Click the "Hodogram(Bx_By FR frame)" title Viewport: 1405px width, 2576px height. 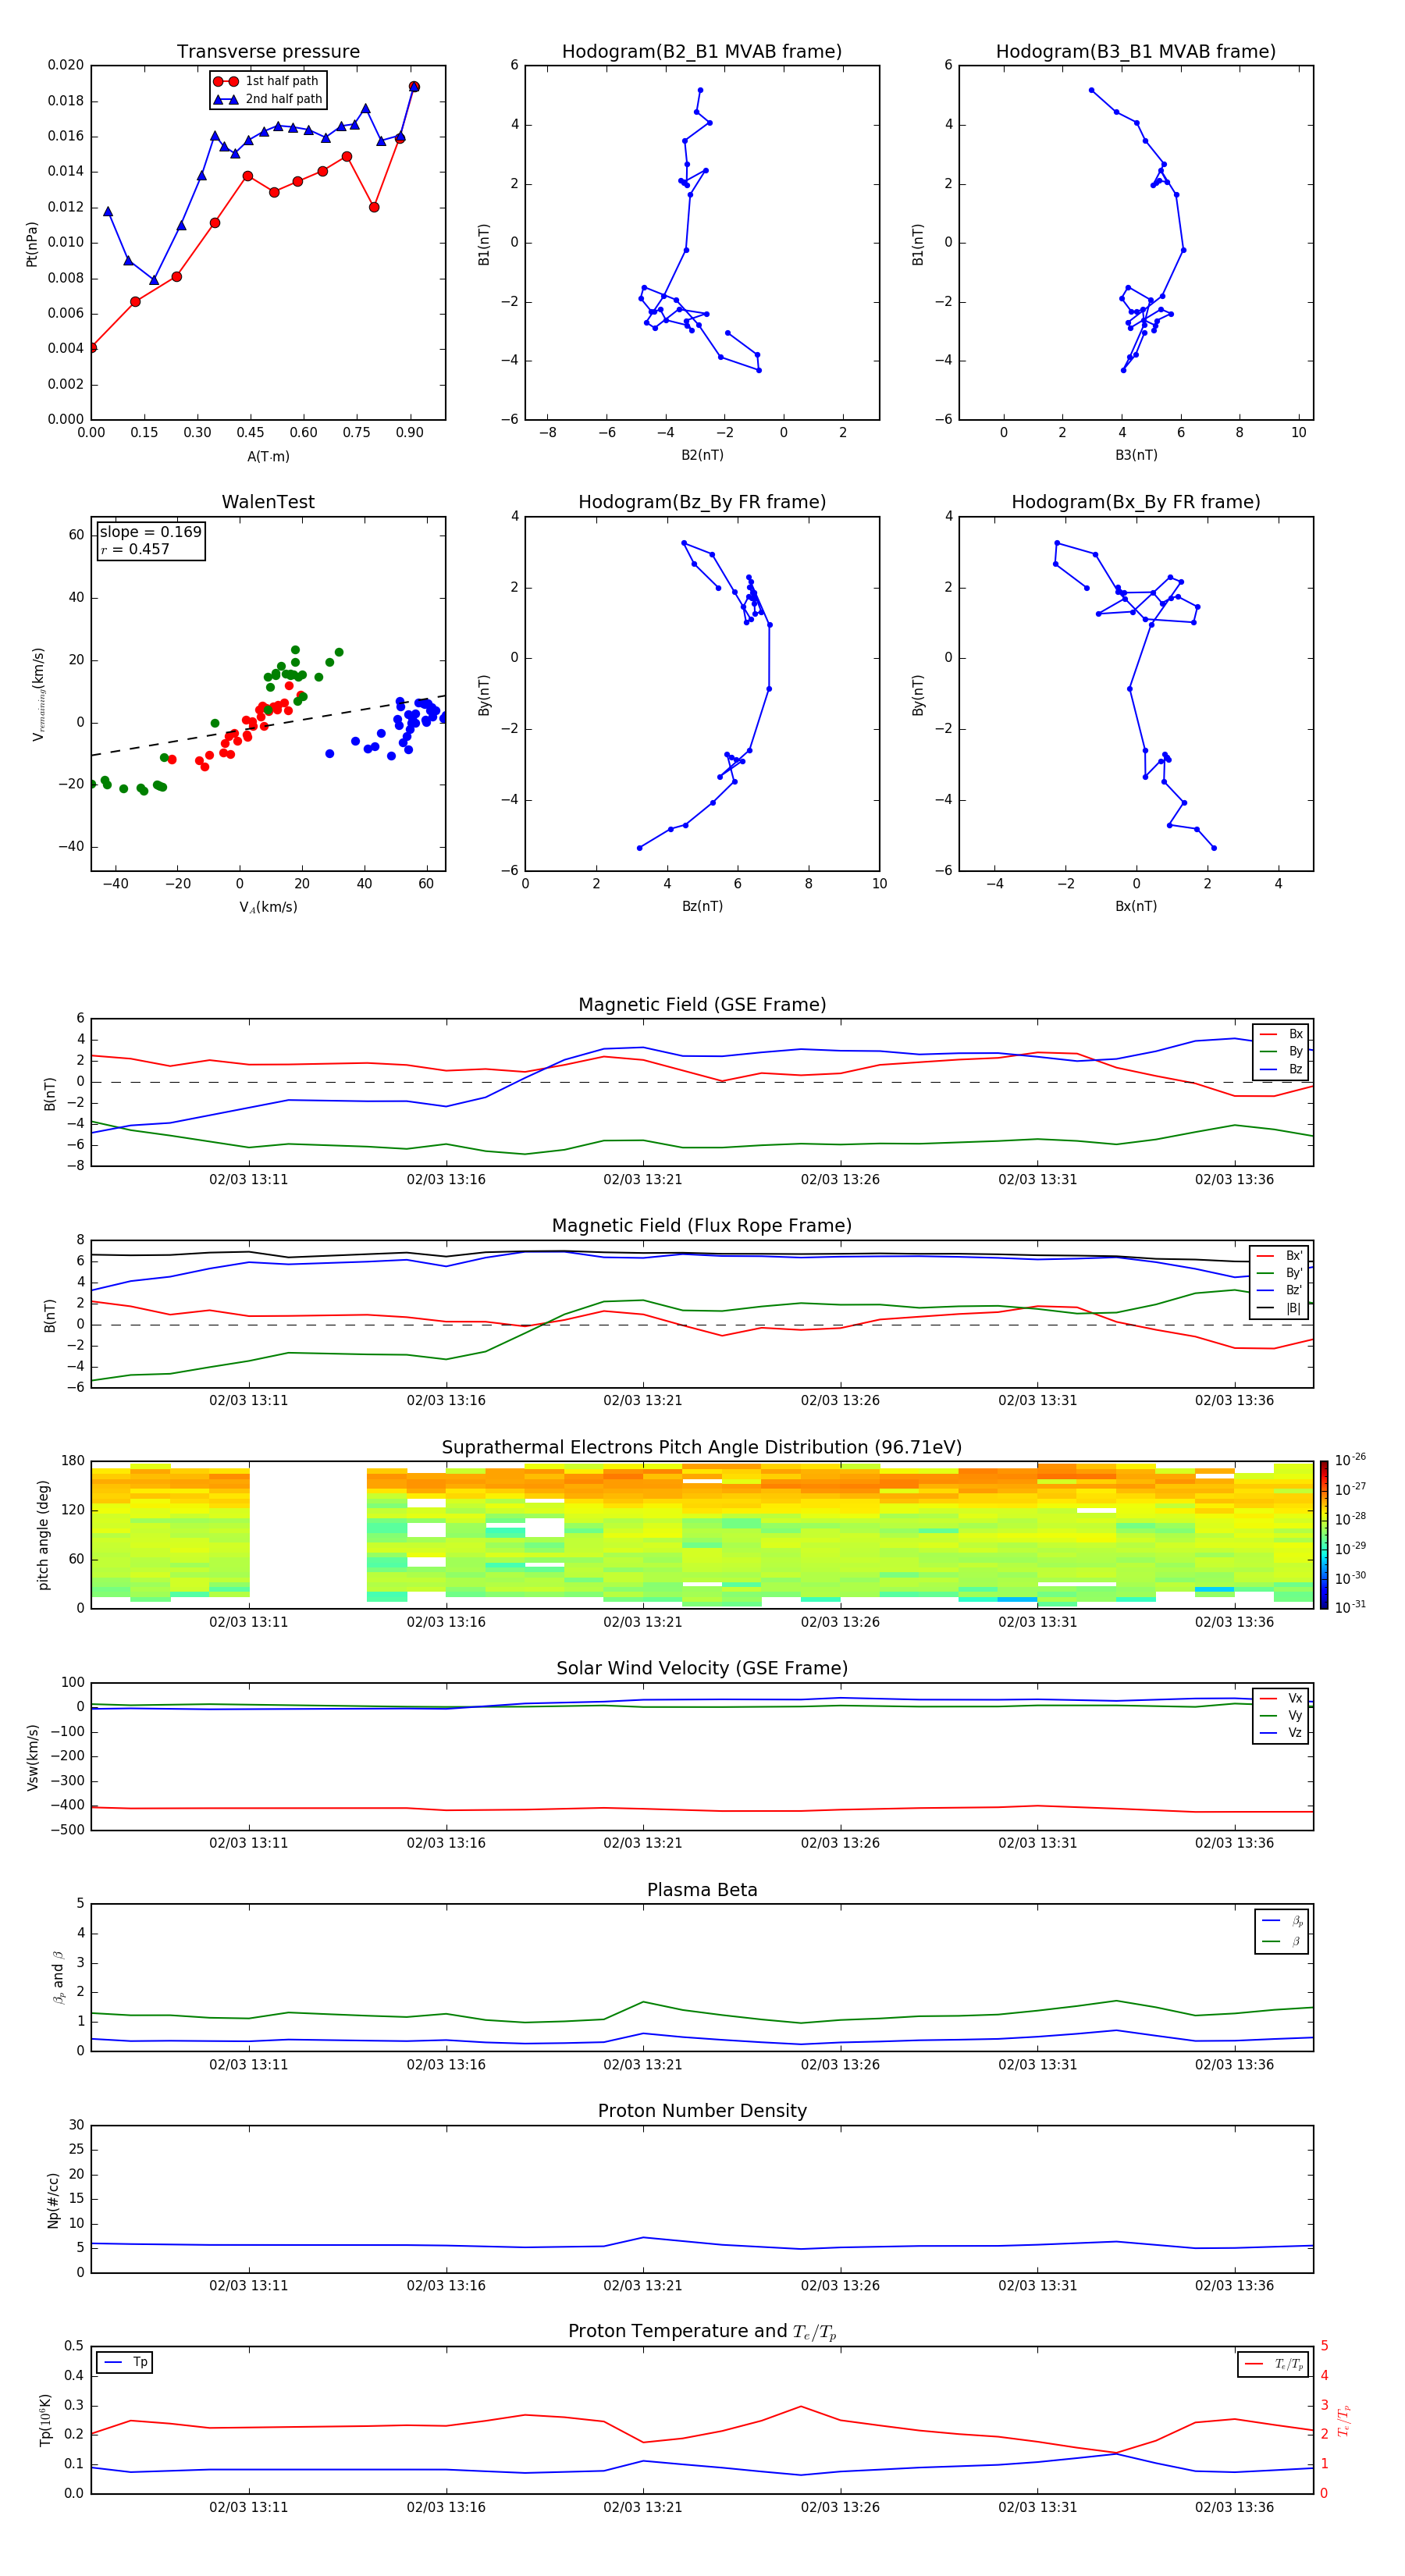coord(1136,502)
